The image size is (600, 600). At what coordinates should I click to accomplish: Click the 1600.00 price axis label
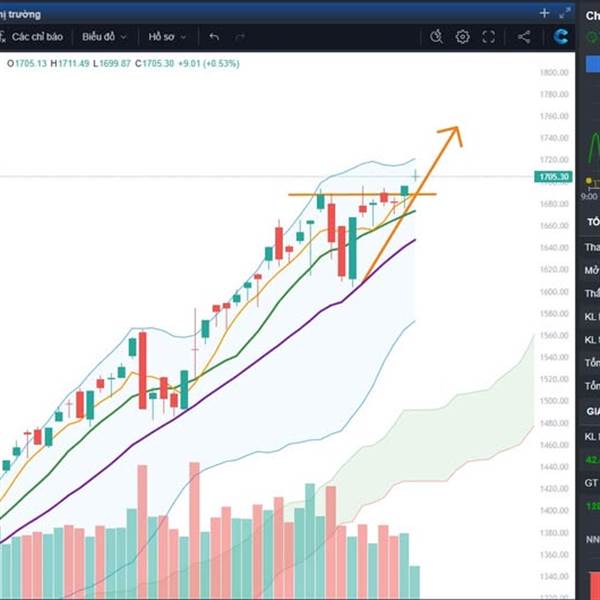(x=554, y=292)
